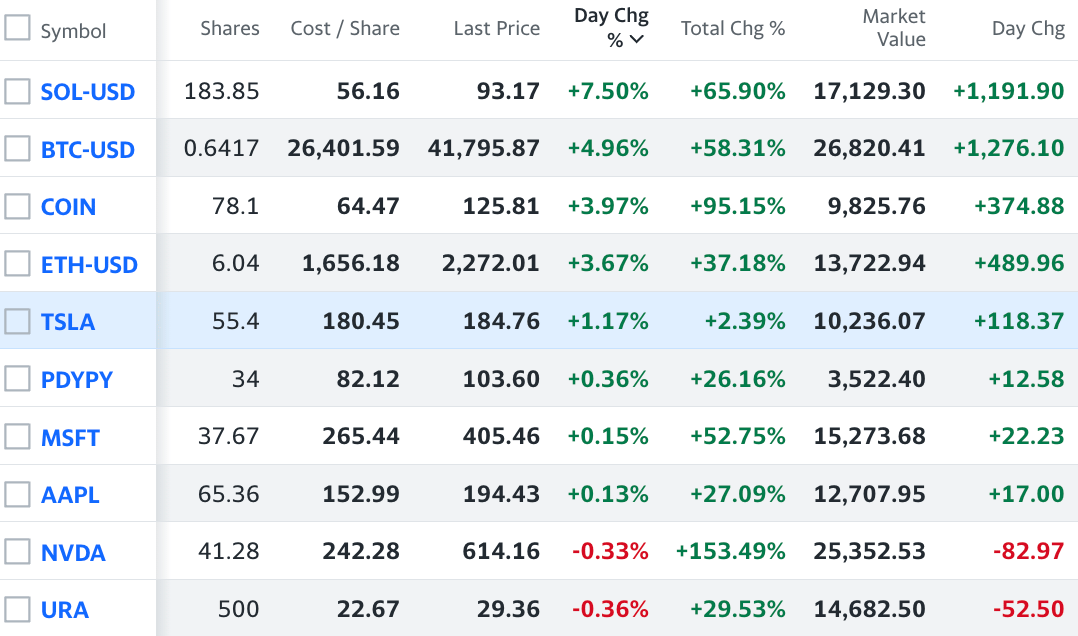Click PDYPY day change percent +0.36%

click(x=608, y=378)
